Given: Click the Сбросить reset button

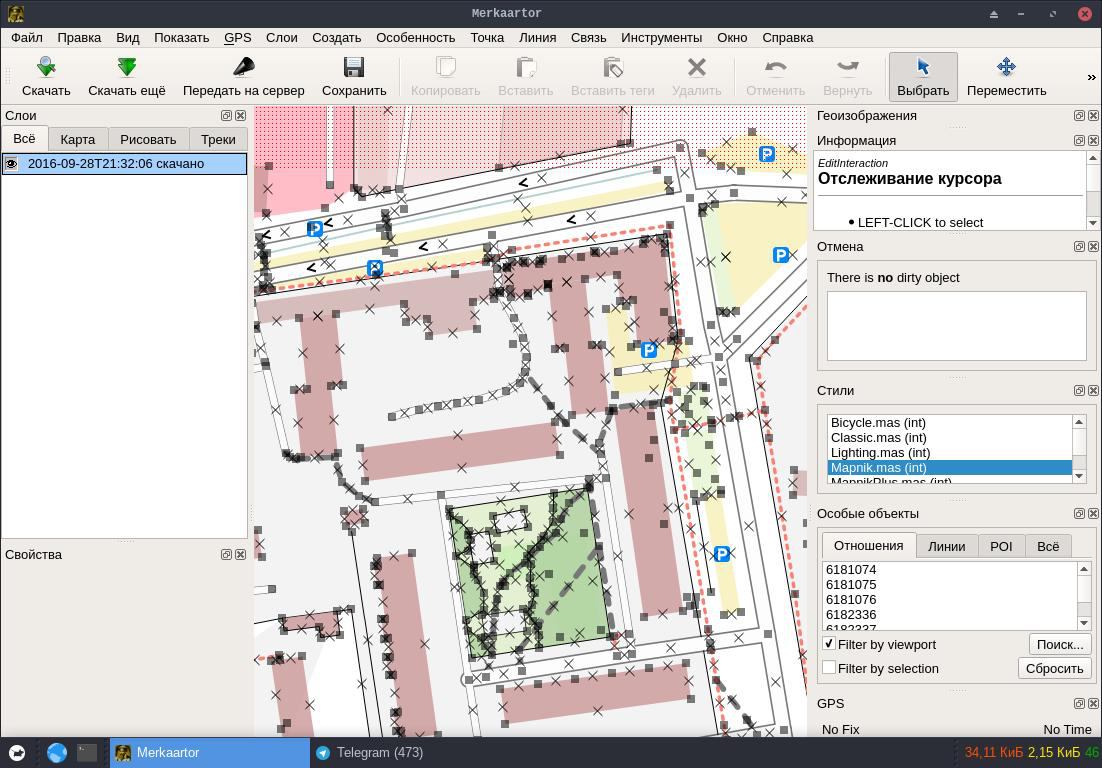Looking at the screenshot, I should [1054, 668].
